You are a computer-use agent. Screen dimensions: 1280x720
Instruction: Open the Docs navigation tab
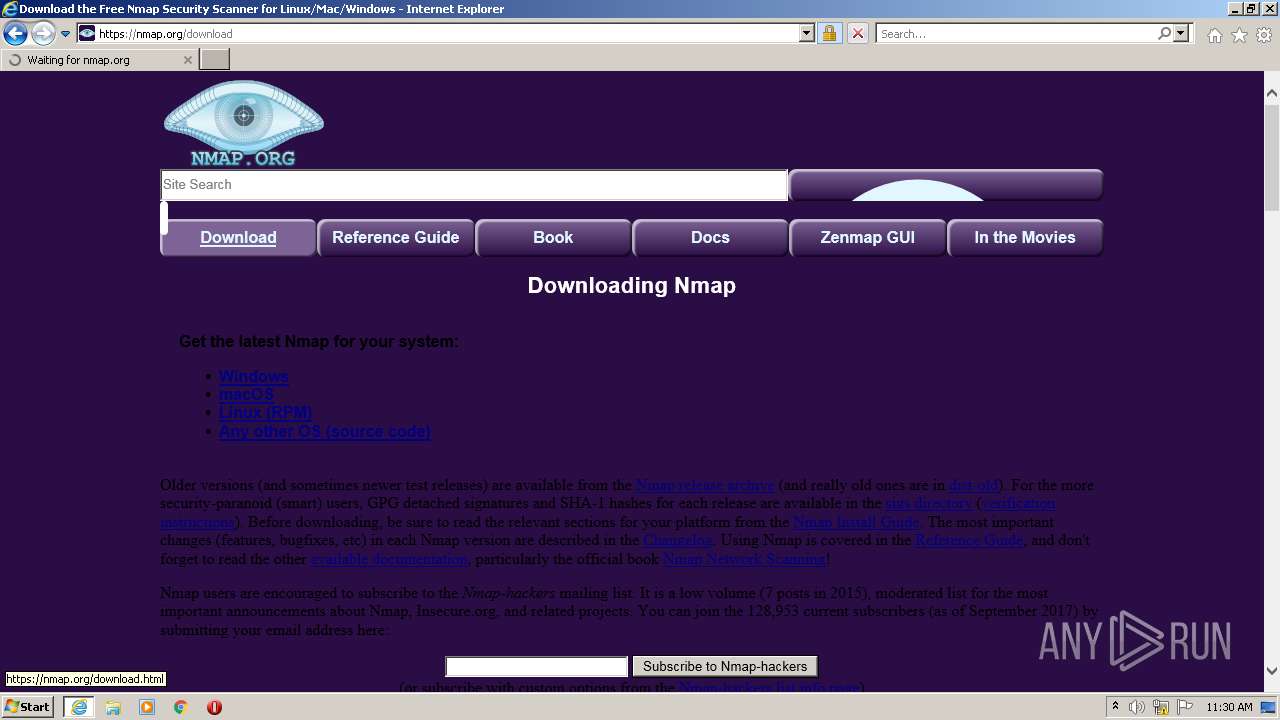(x=710, y=238)
